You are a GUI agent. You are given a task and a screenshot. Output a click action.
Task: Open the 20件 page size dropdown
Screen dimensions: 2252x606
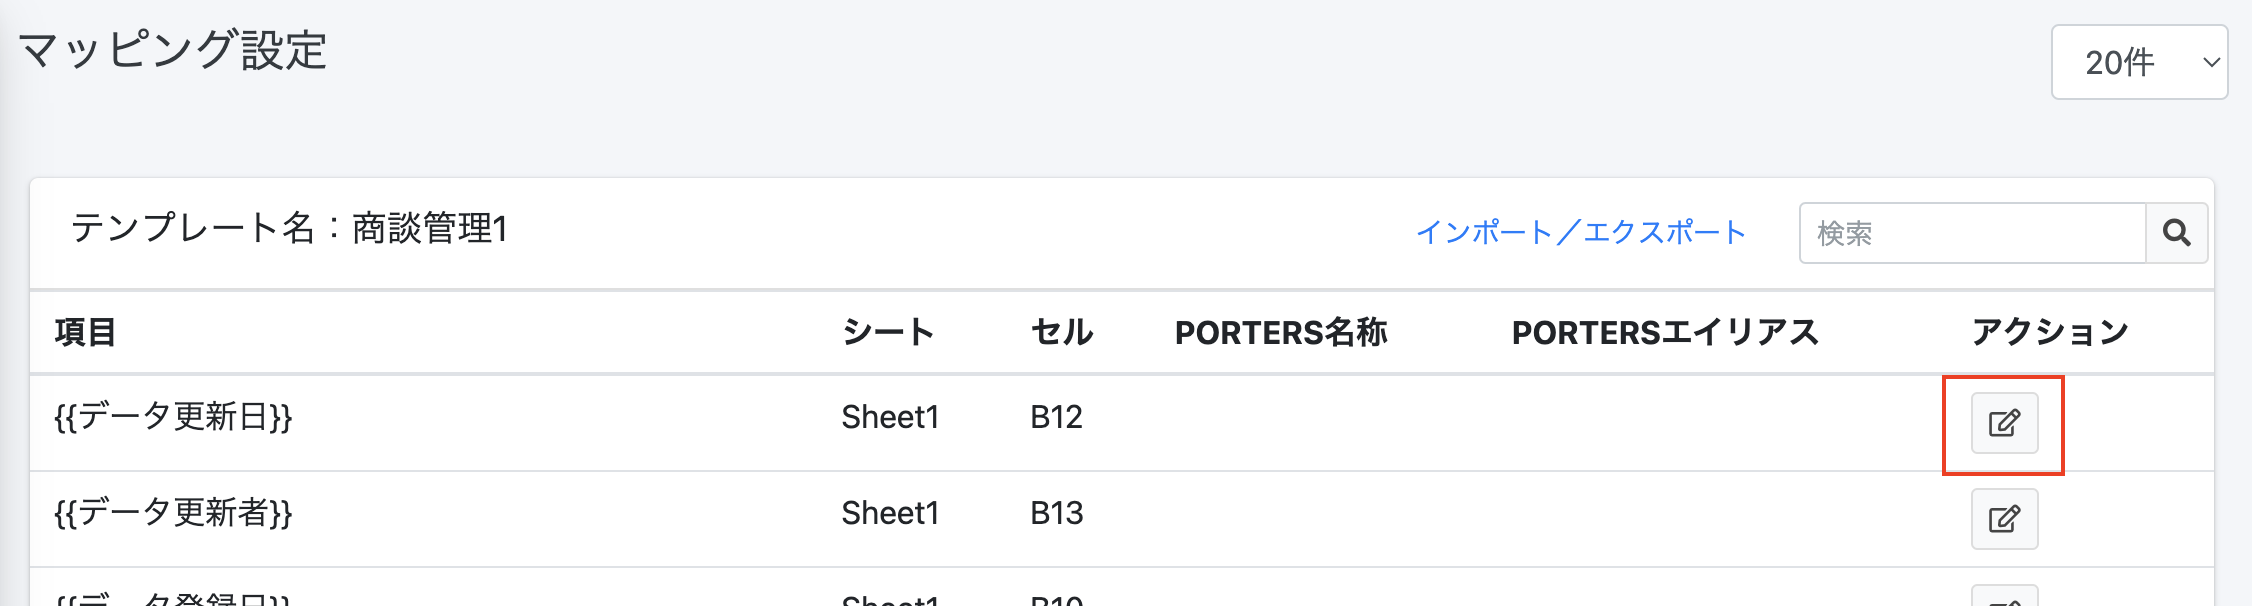[x=2138, y=62]
